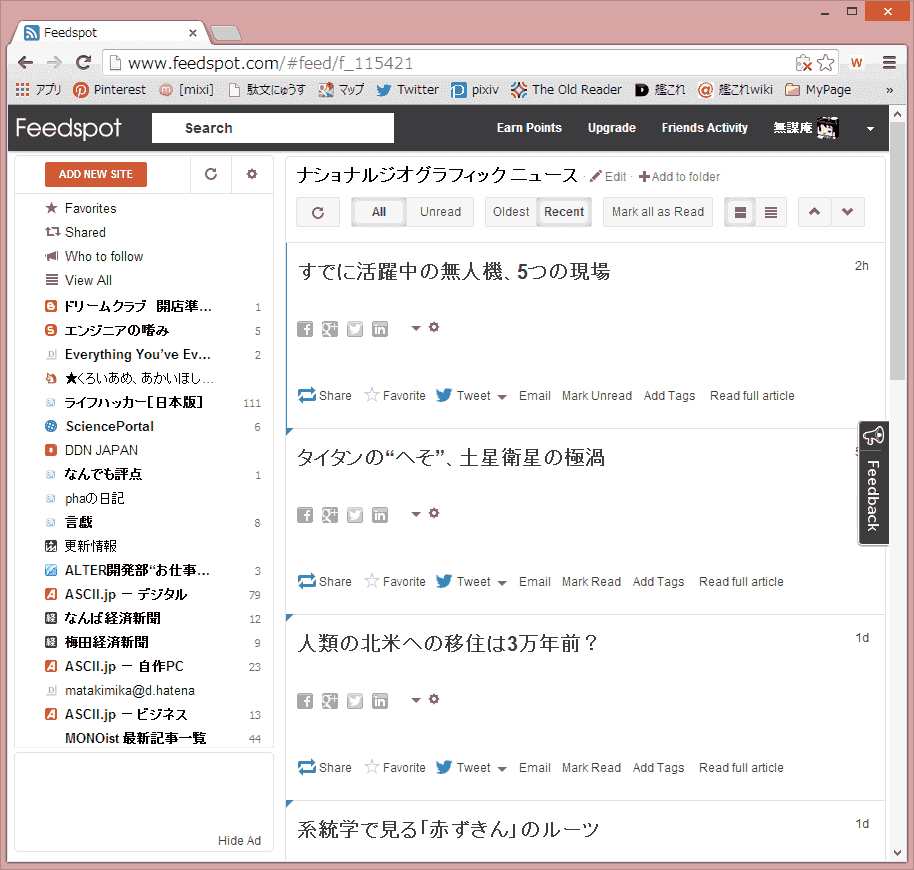Open Friends Activity
The height and width of the screenshot is (870, 914).
point(704,128)
